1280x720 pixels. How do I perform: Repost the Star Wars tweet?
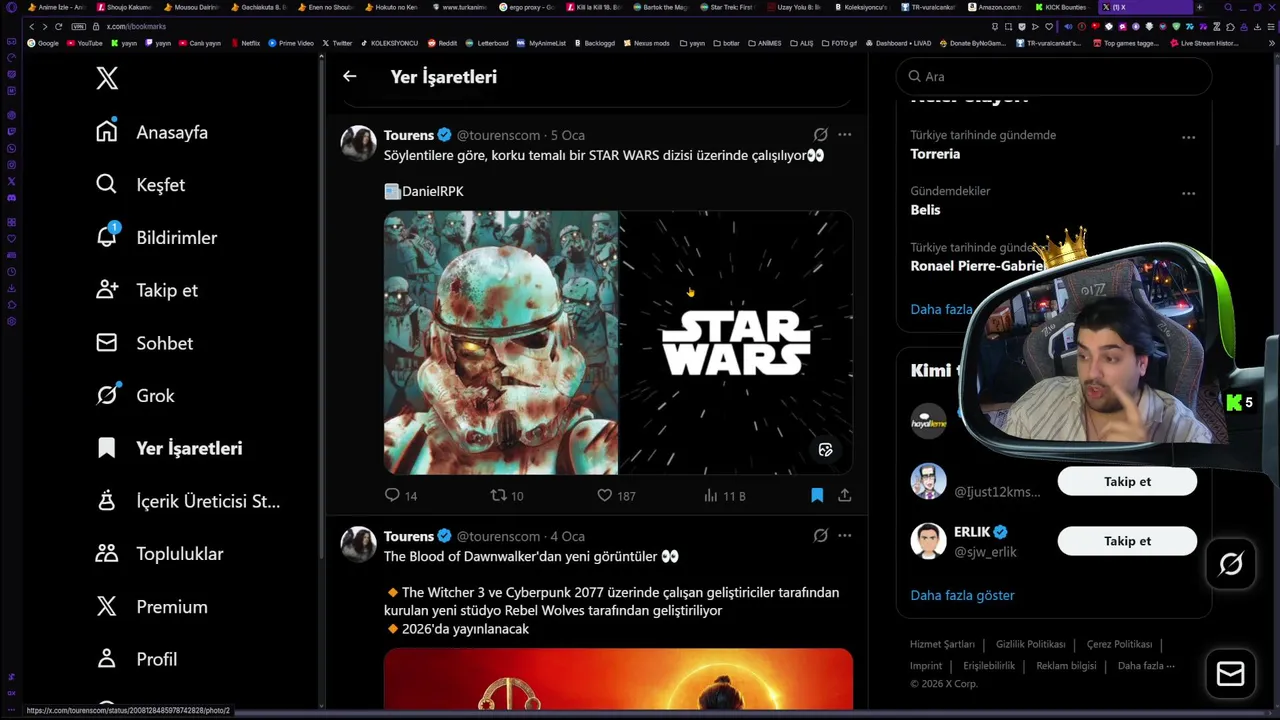pyautogui.click(x=507, y=495)
